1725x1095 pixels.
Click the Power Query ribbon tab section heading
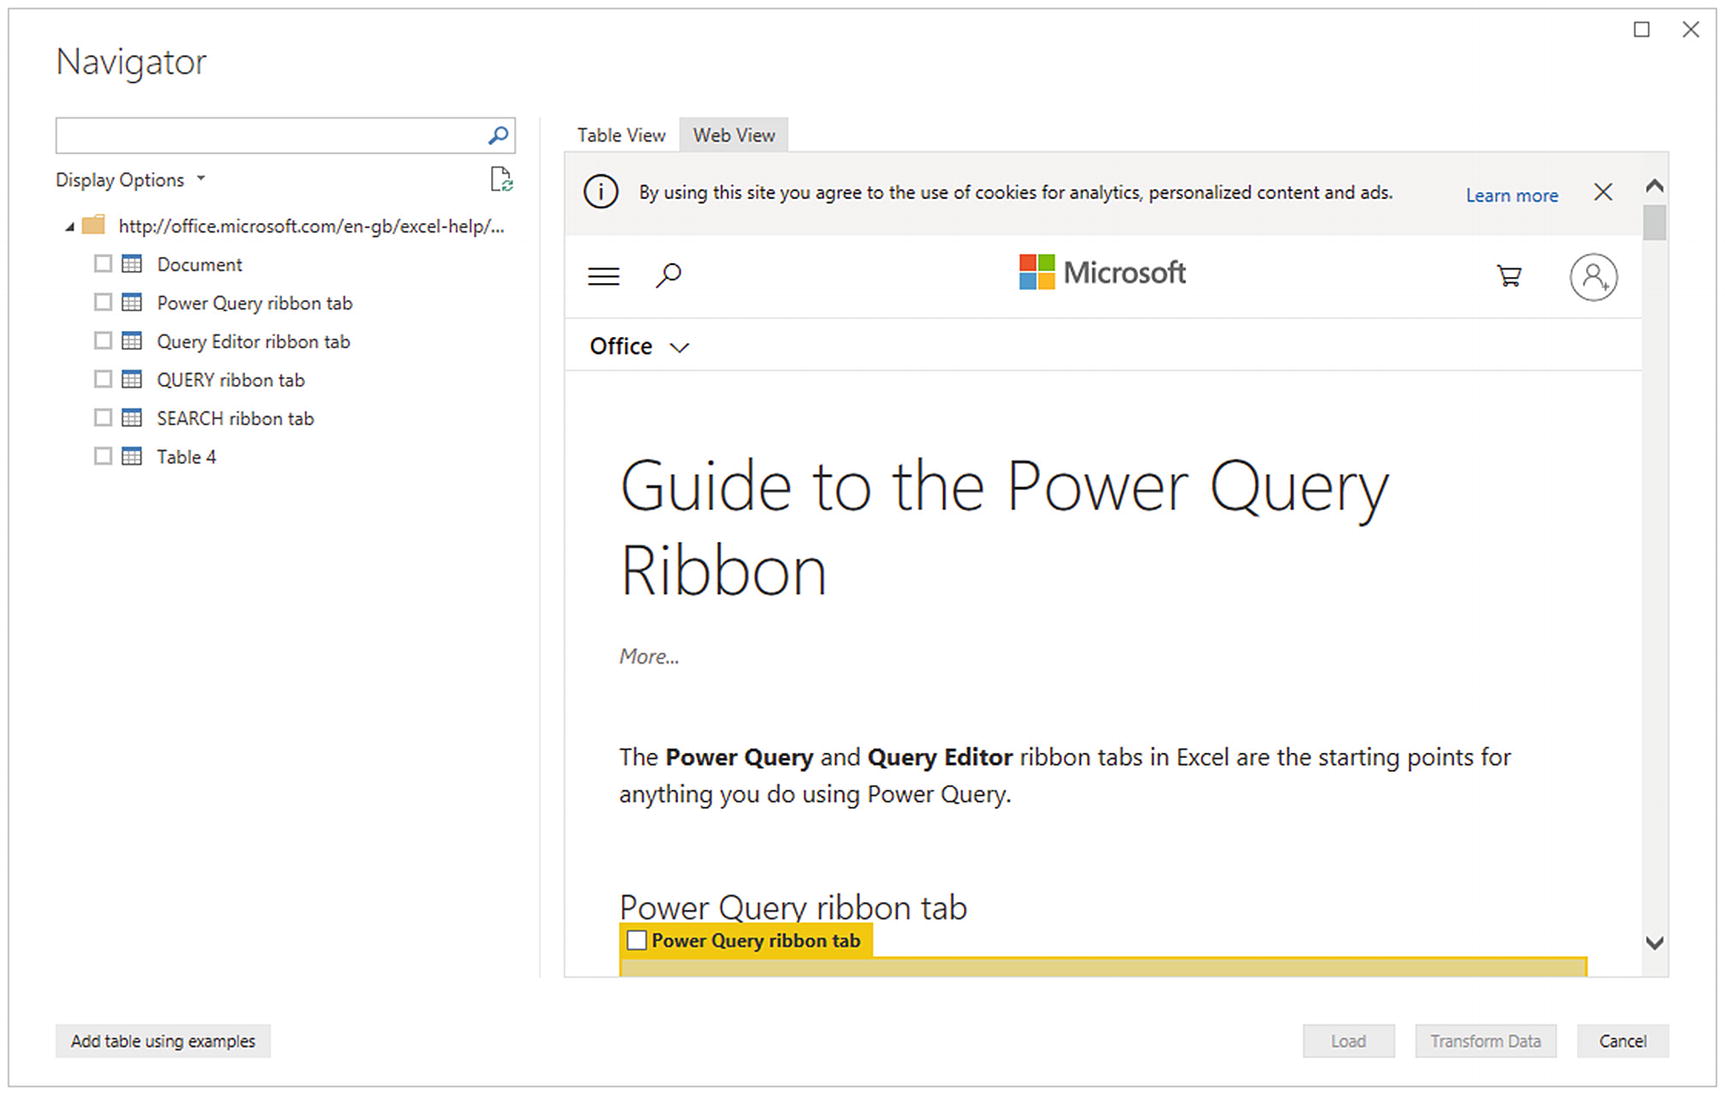793,907
